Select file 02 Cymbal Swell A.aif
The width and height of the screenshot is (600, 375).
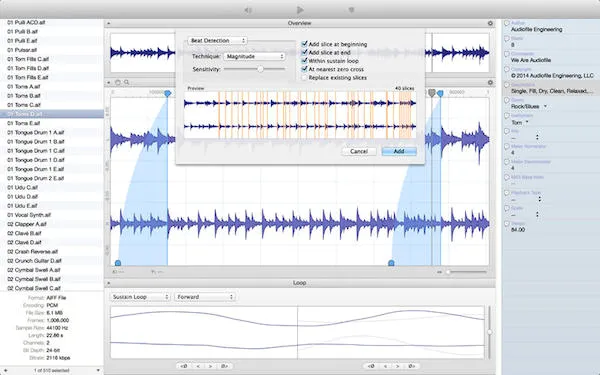[x=52, y=270]
